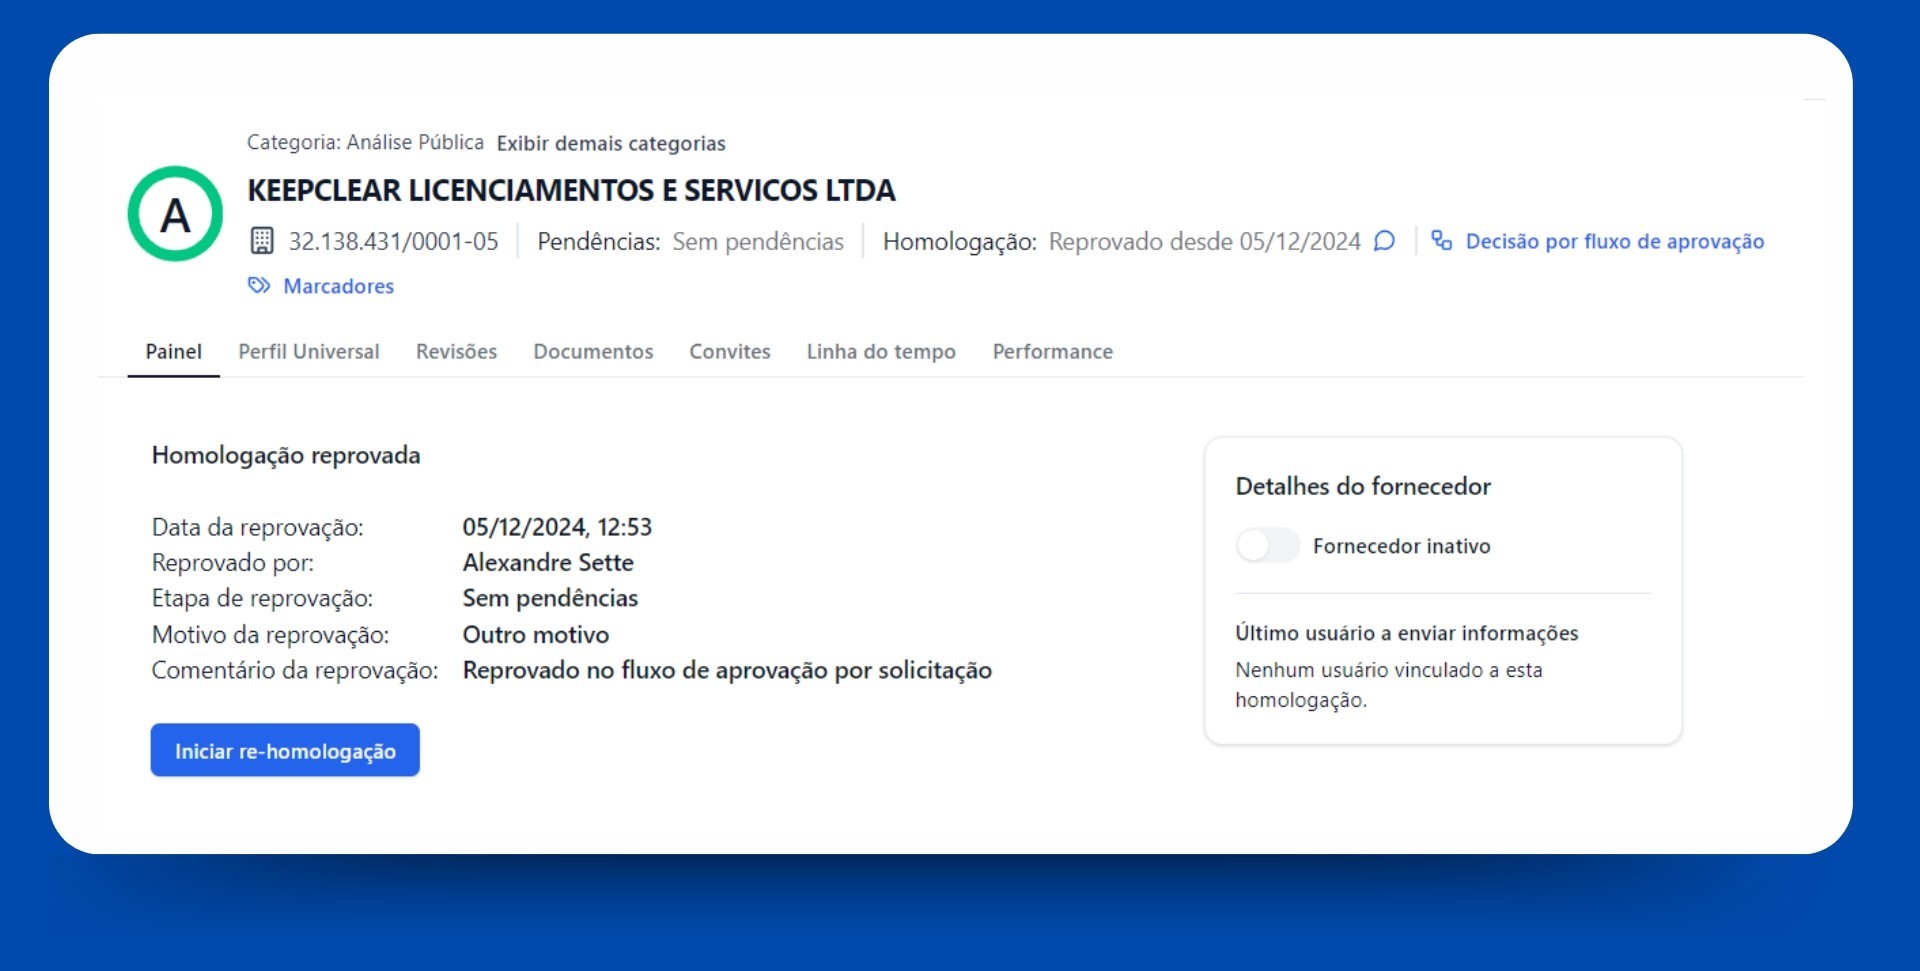Click the Reprovado desde 05/12/2024 status
This screenshot has width=1920, height=971.
[x=1204, y=241]
